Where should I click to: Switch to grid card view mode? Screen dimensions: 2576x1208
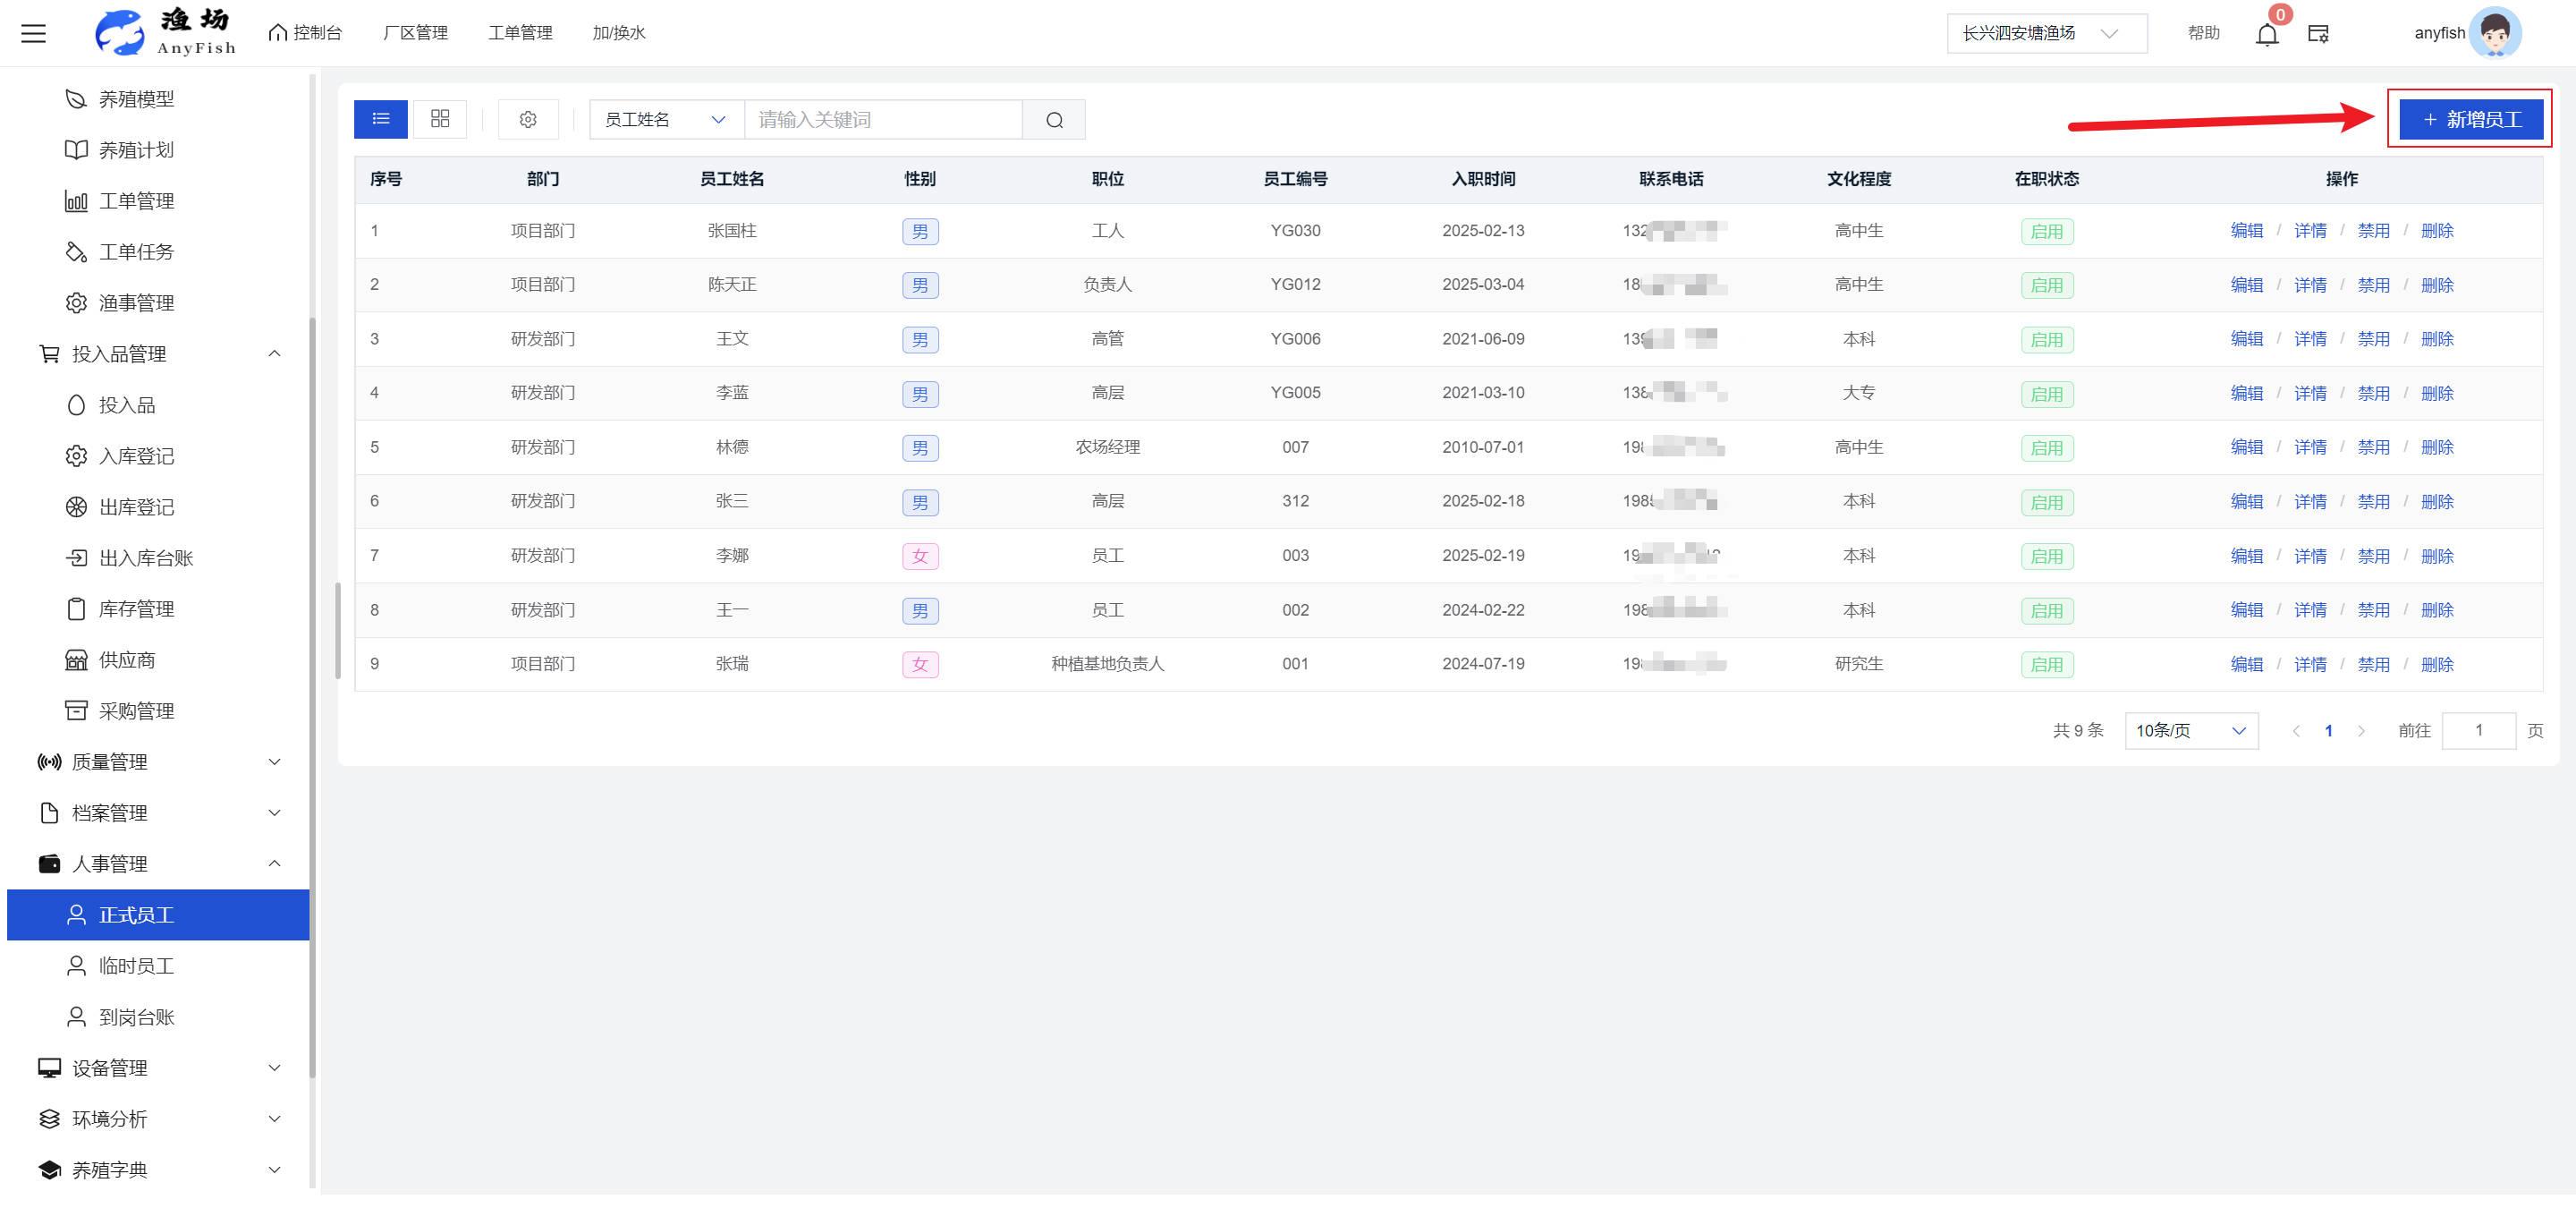[440, 119]
